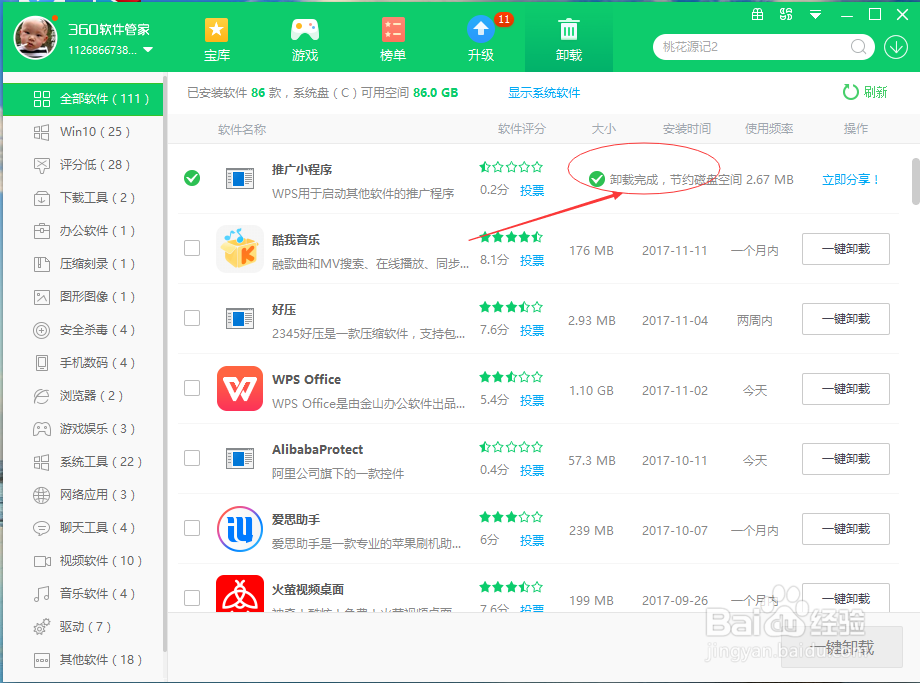Click the WPS Office app icon
920x683 pixels.
pyautogui.click(x=239, y=388)
